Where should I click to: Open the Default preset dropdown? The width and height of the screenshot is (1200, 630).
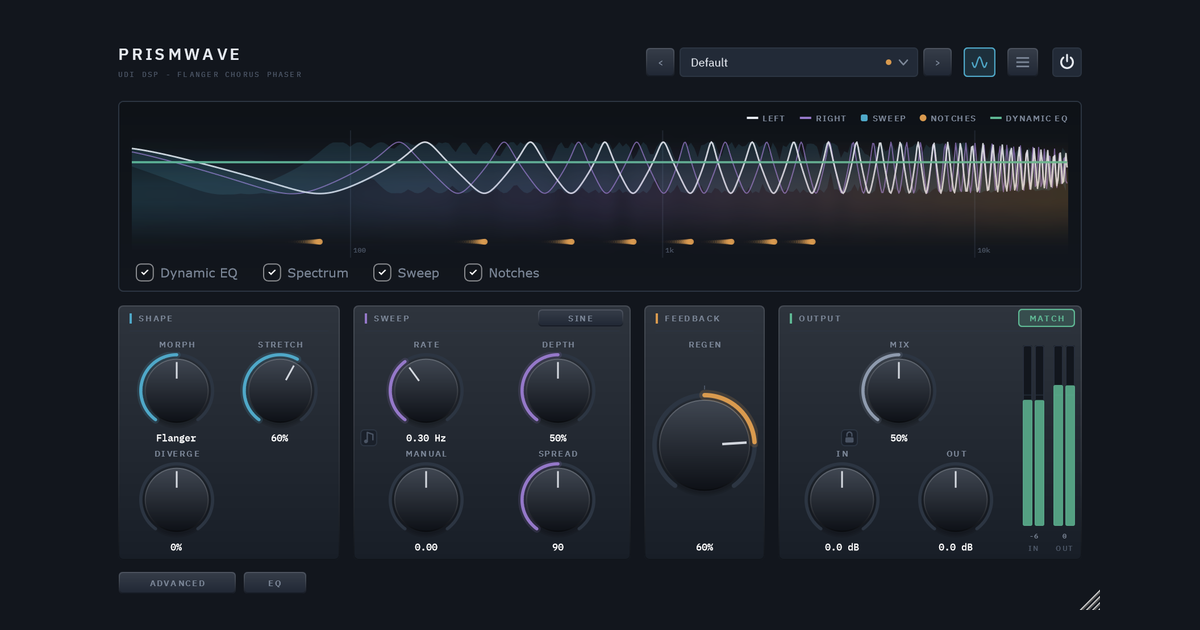click(798, 62)
